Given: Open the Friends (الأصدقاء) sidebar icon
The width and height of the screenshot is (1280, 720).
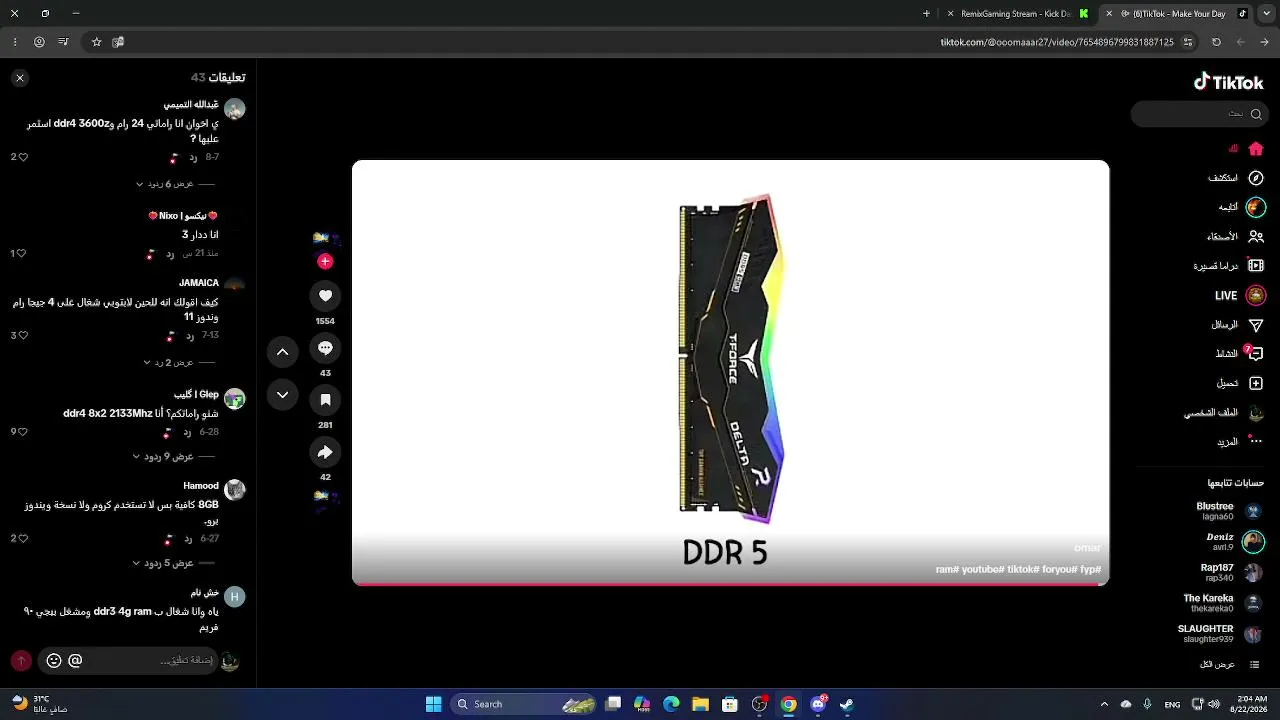Looking at the screenshot, I should 1256,237.
